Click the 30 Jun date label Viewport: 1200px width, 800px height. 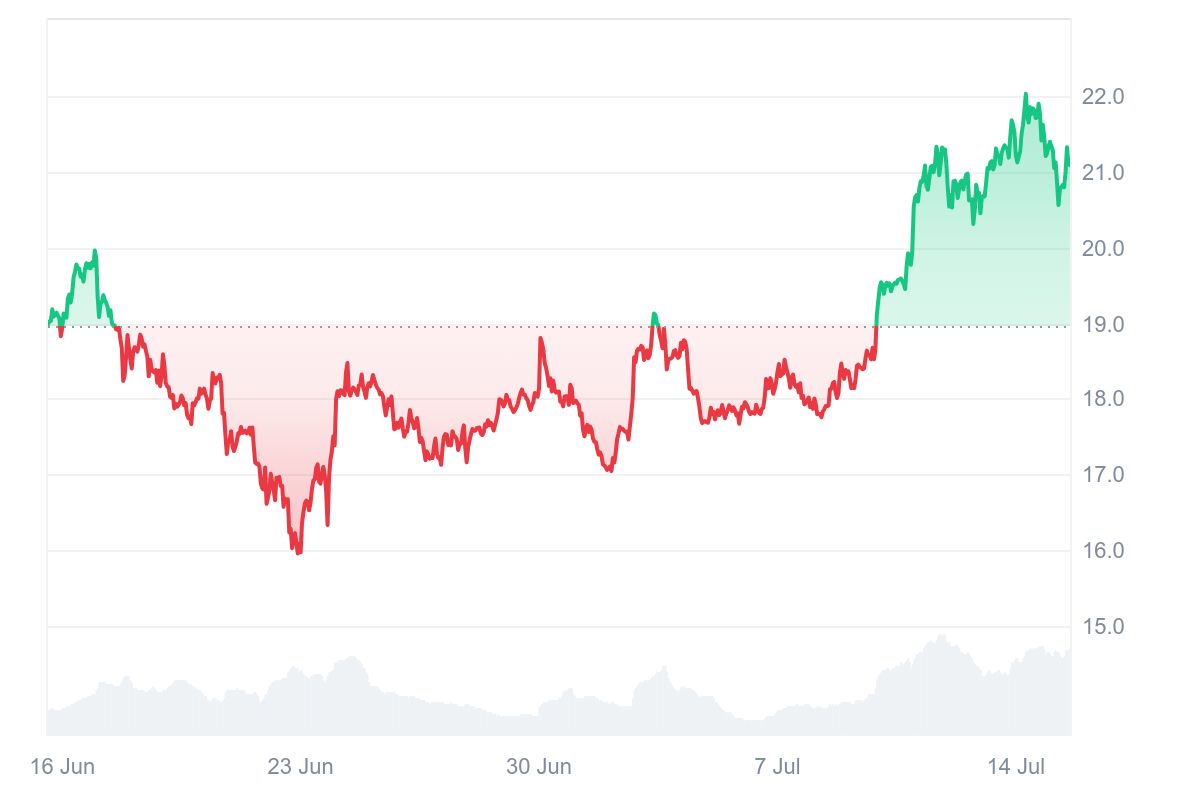(x=538, y=767)
